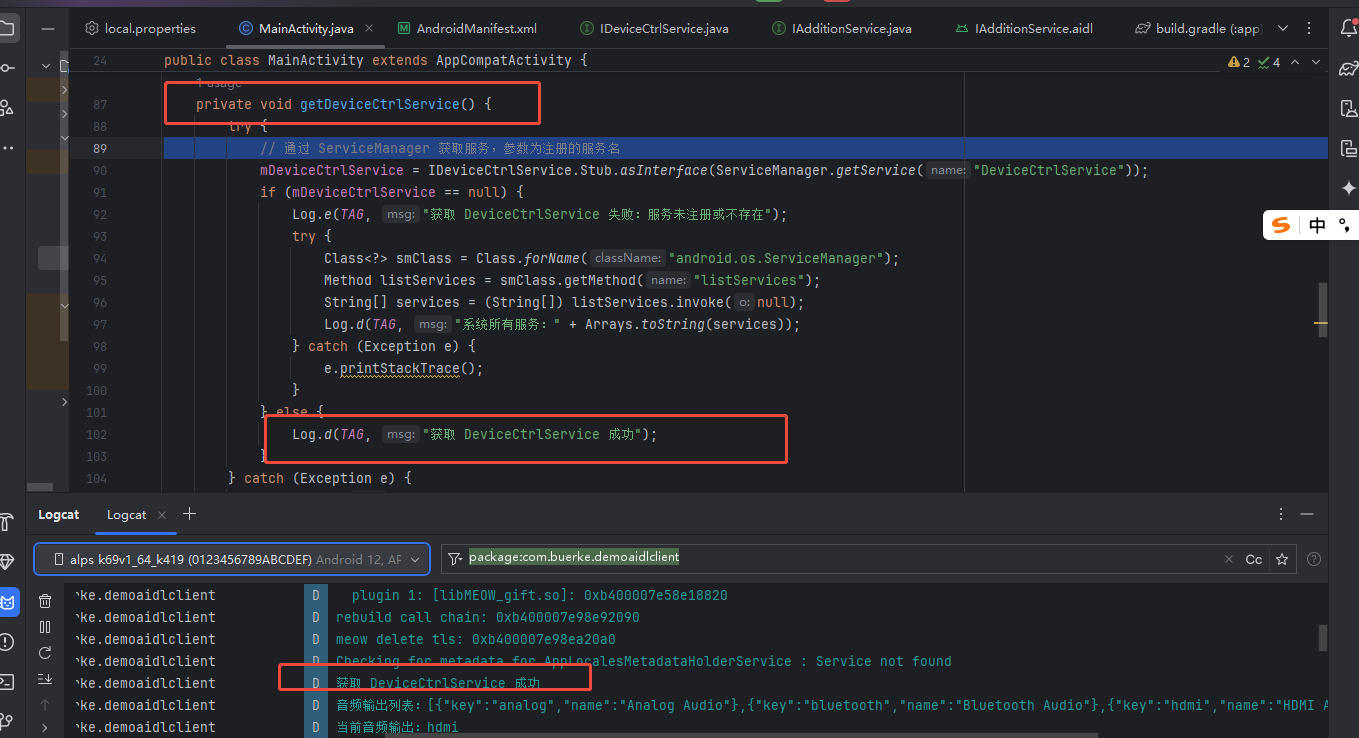Image resolution: width=1359 pixels, height=738 pixels.
Task: Click e.printStackTrace() call in code
Action: 403,368
